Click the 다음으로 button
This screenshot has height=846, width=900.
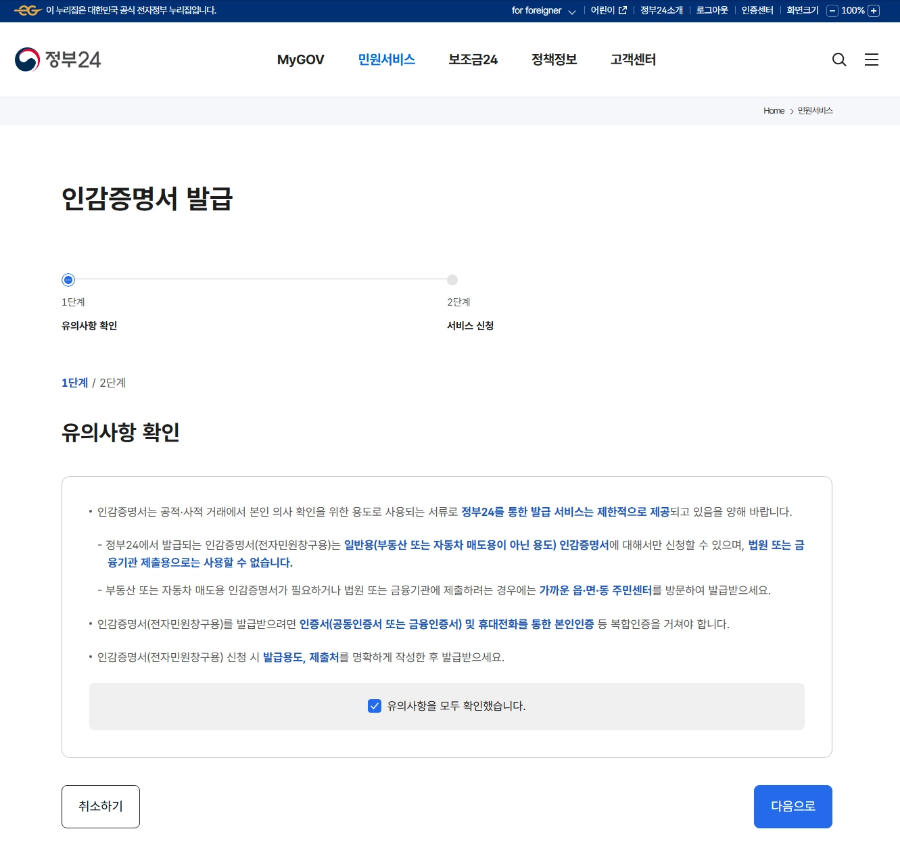pyautogui.click(x=793, y=806)
